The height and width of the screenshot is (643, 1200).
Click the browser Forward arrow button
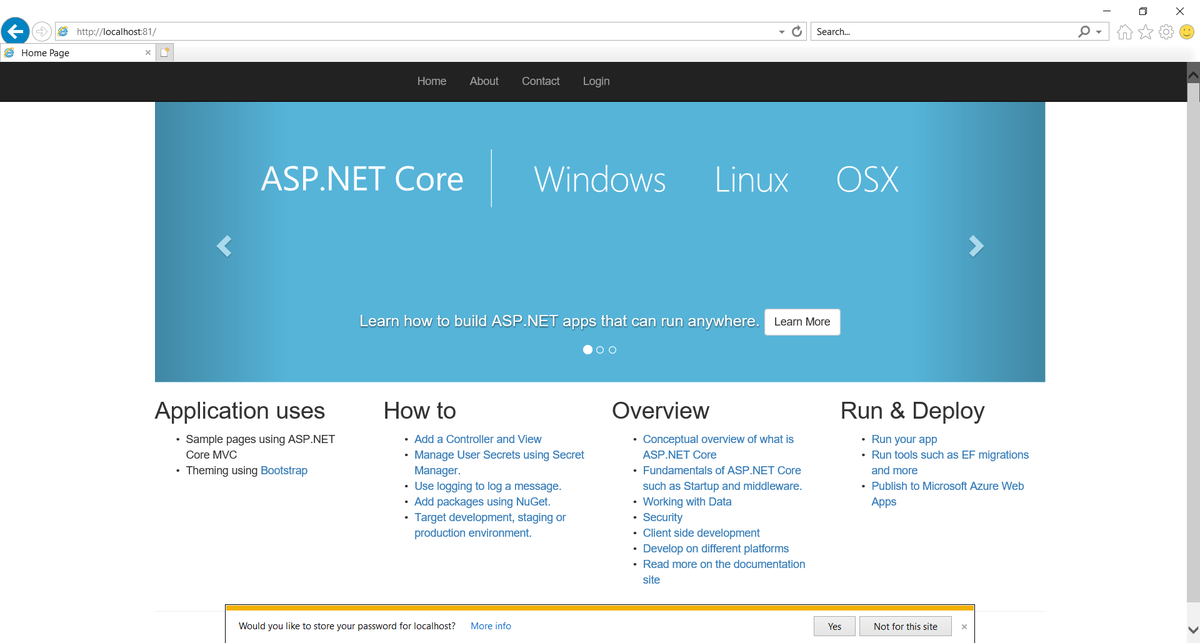pyautogui.click(x=42, y=32)
